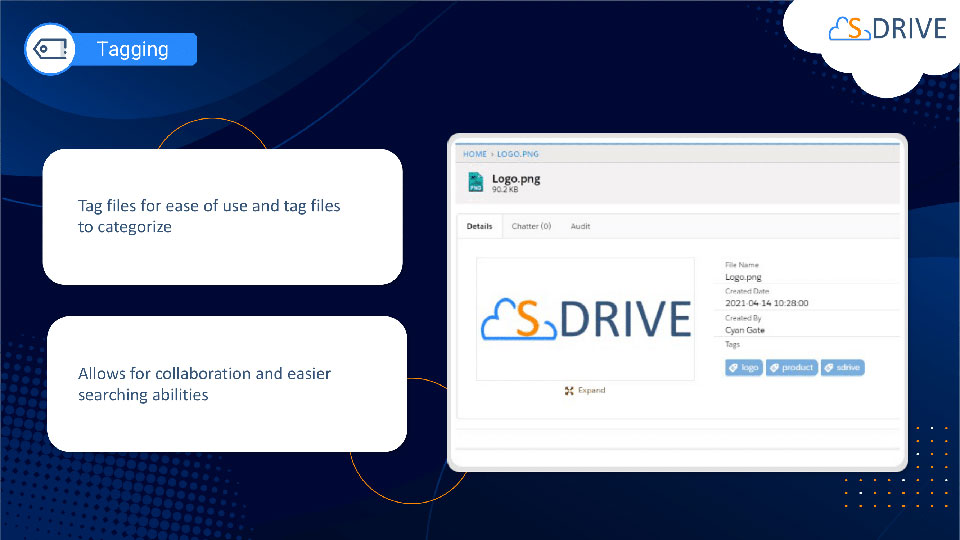Viewport: 960px width, 540px height.
Task: Select the product tag
Action: click(792, 367)
